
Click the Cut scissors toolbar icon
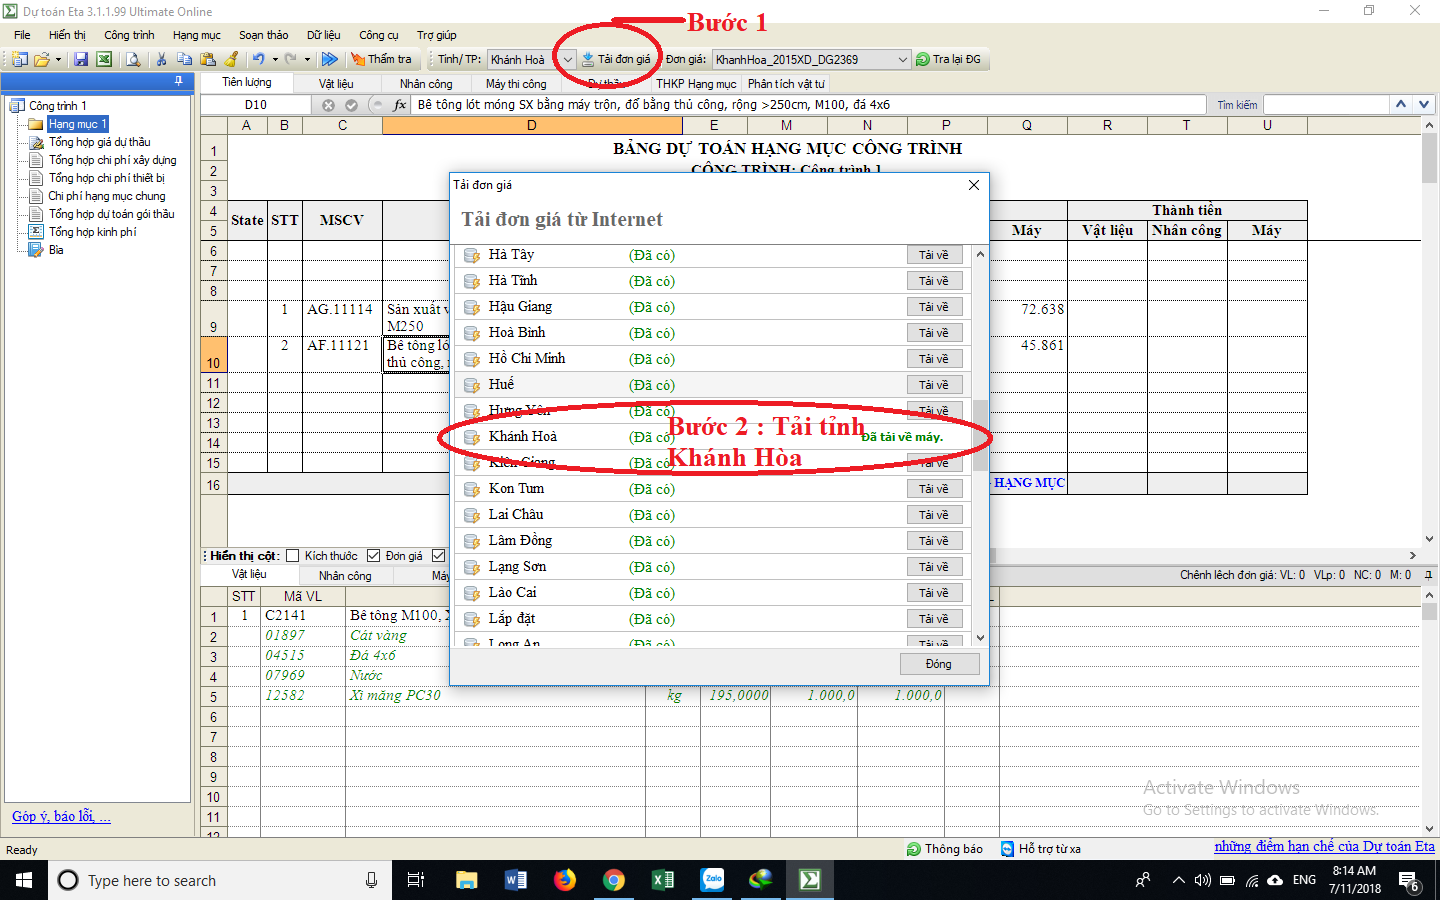[x=161, y=60]
